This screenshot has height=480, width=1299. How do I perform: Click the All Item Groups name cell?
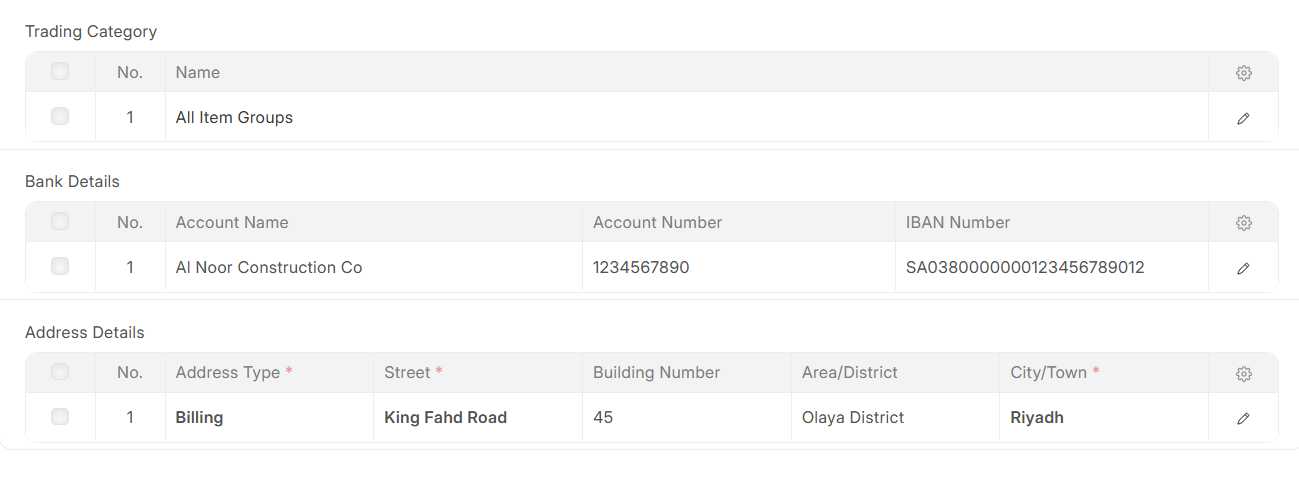click(x=234, y=117)
